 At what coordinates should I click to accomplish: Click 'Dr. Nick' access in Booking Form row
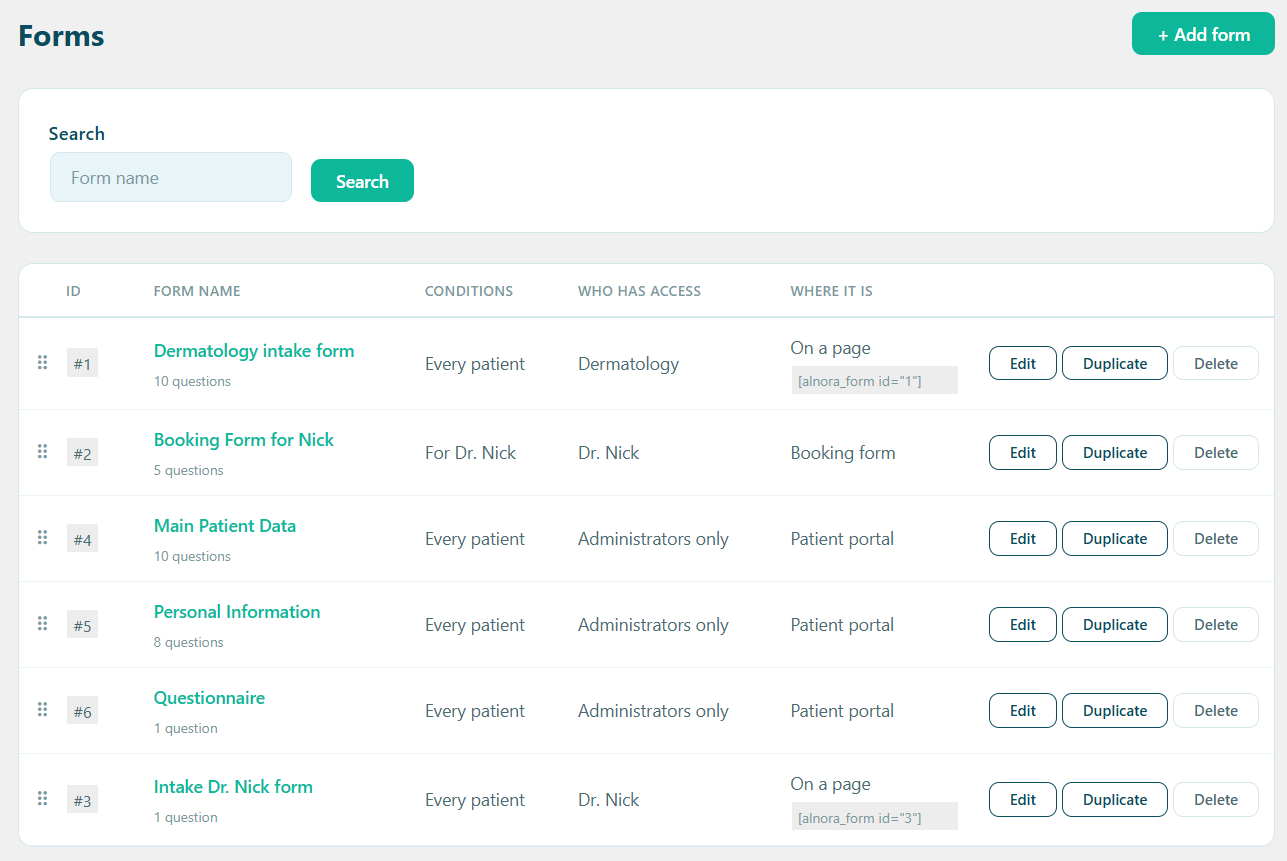(x=608, y=453)
